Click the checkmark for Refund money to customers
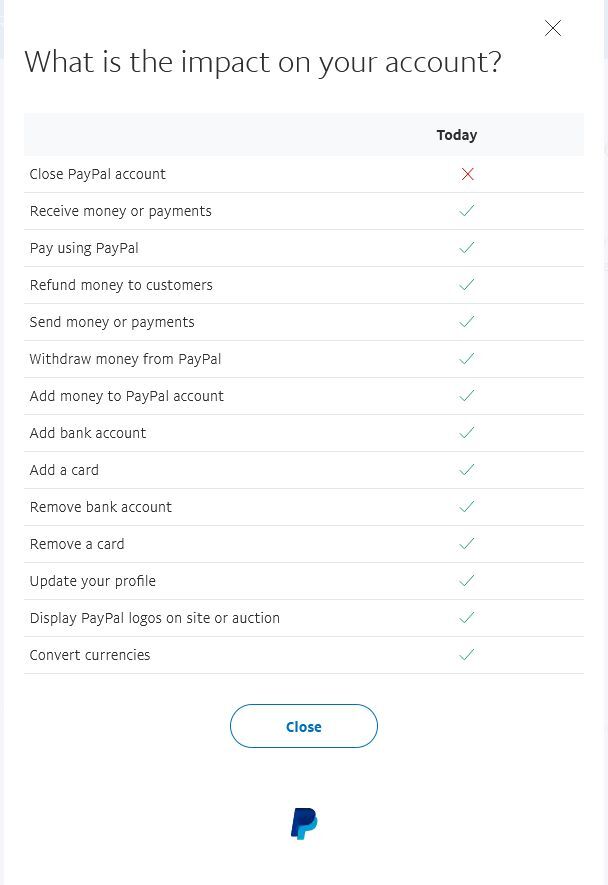Image resolution: width=608 pixels, height=885 pixels. click(x=467, y=285)
